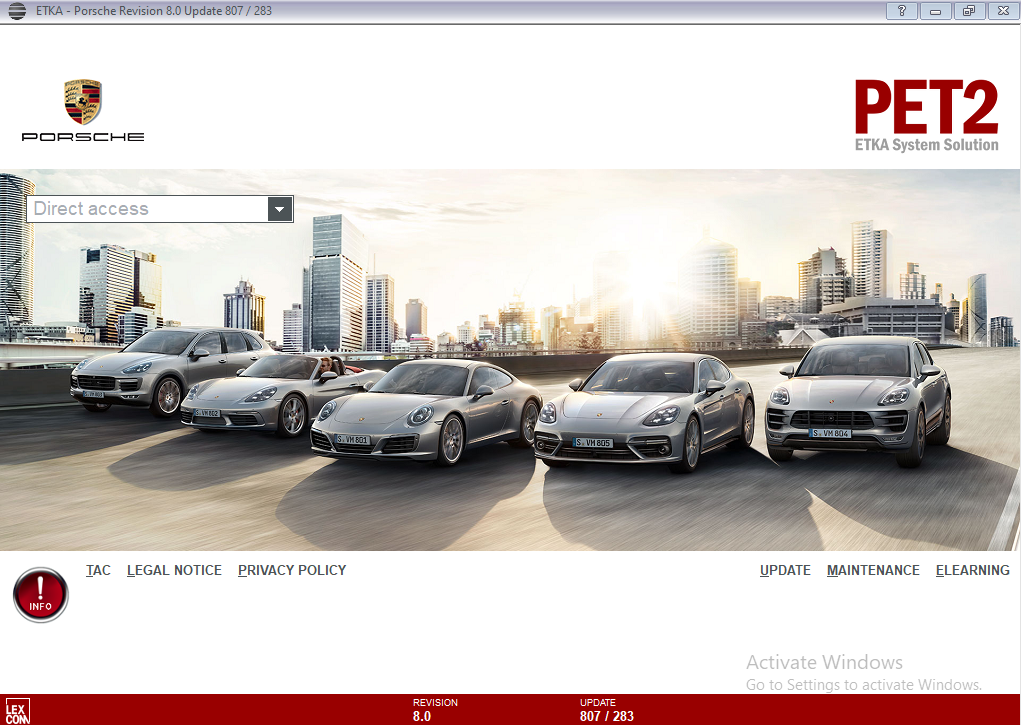
Task: Click the REVISION 8.0 area in the status bar
Action: [x=435, y=710]
